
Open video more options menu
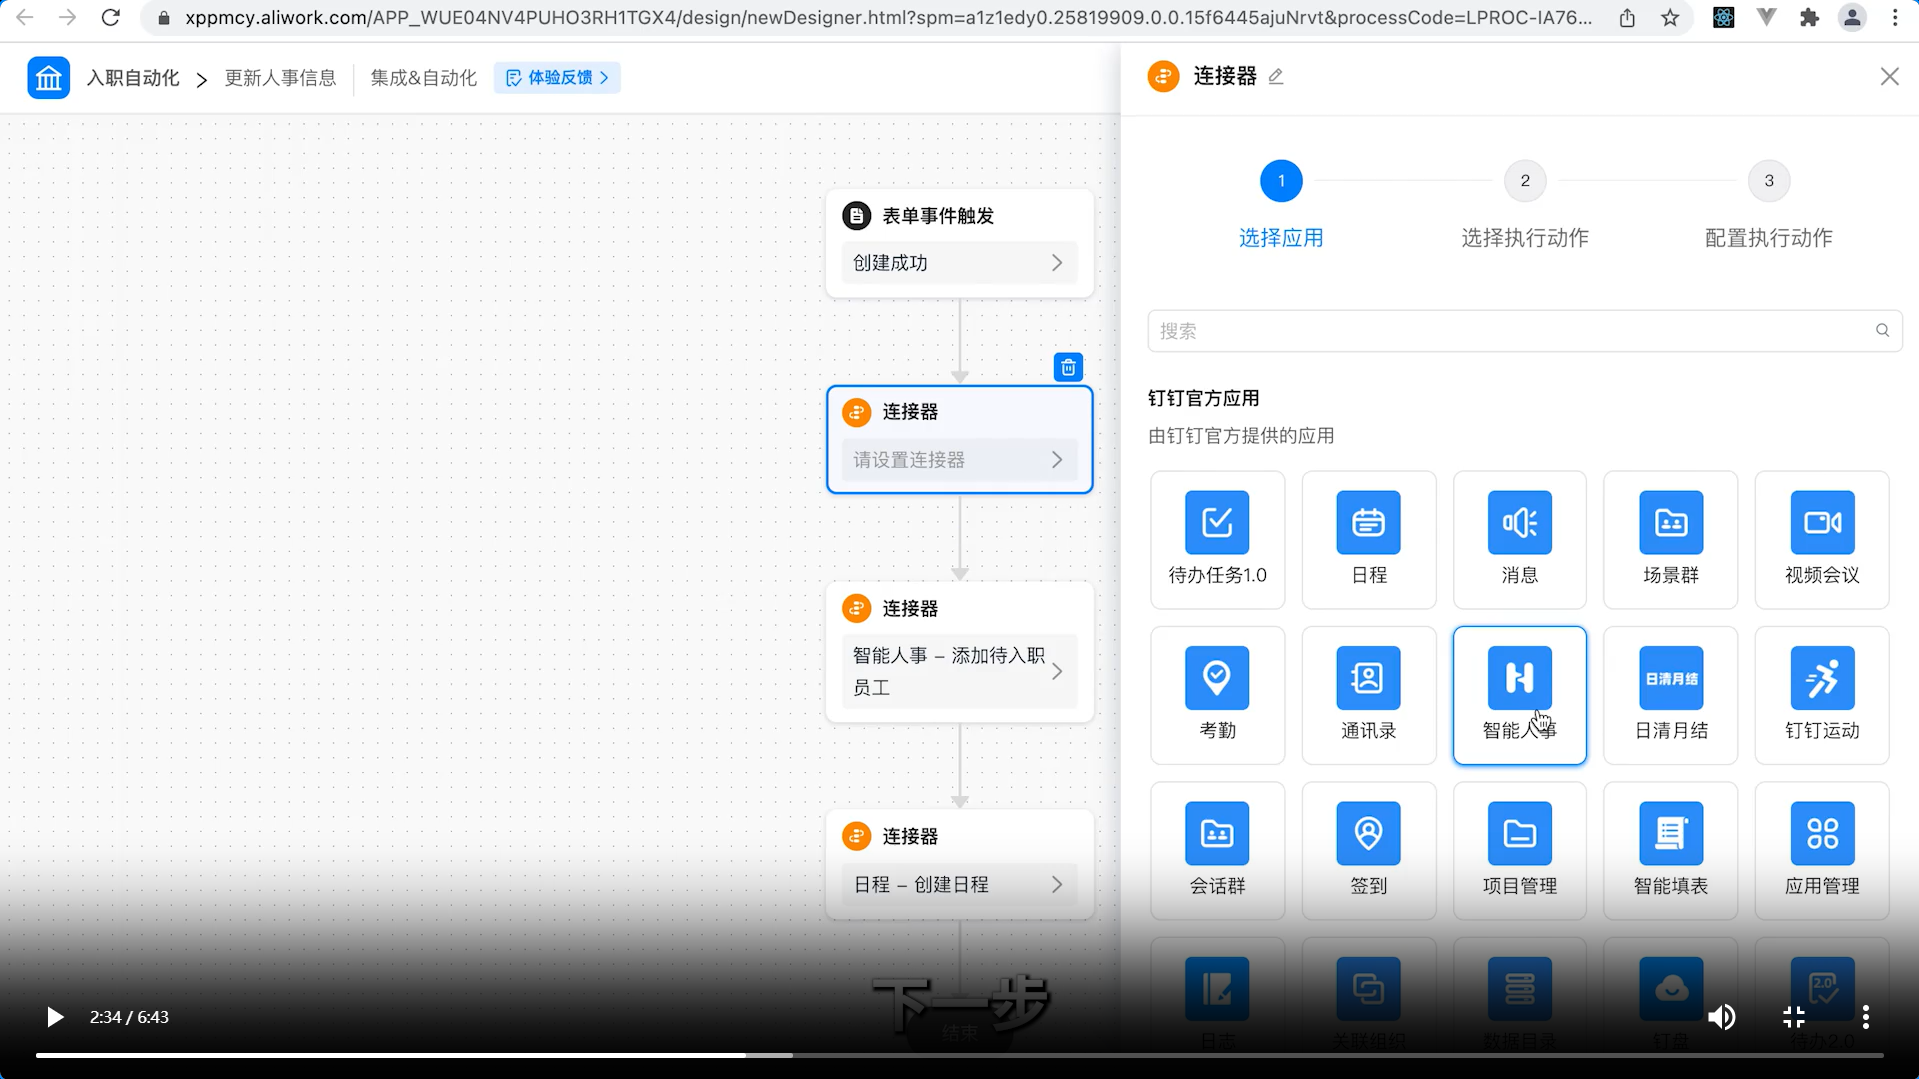[x=1865, y=1017]
